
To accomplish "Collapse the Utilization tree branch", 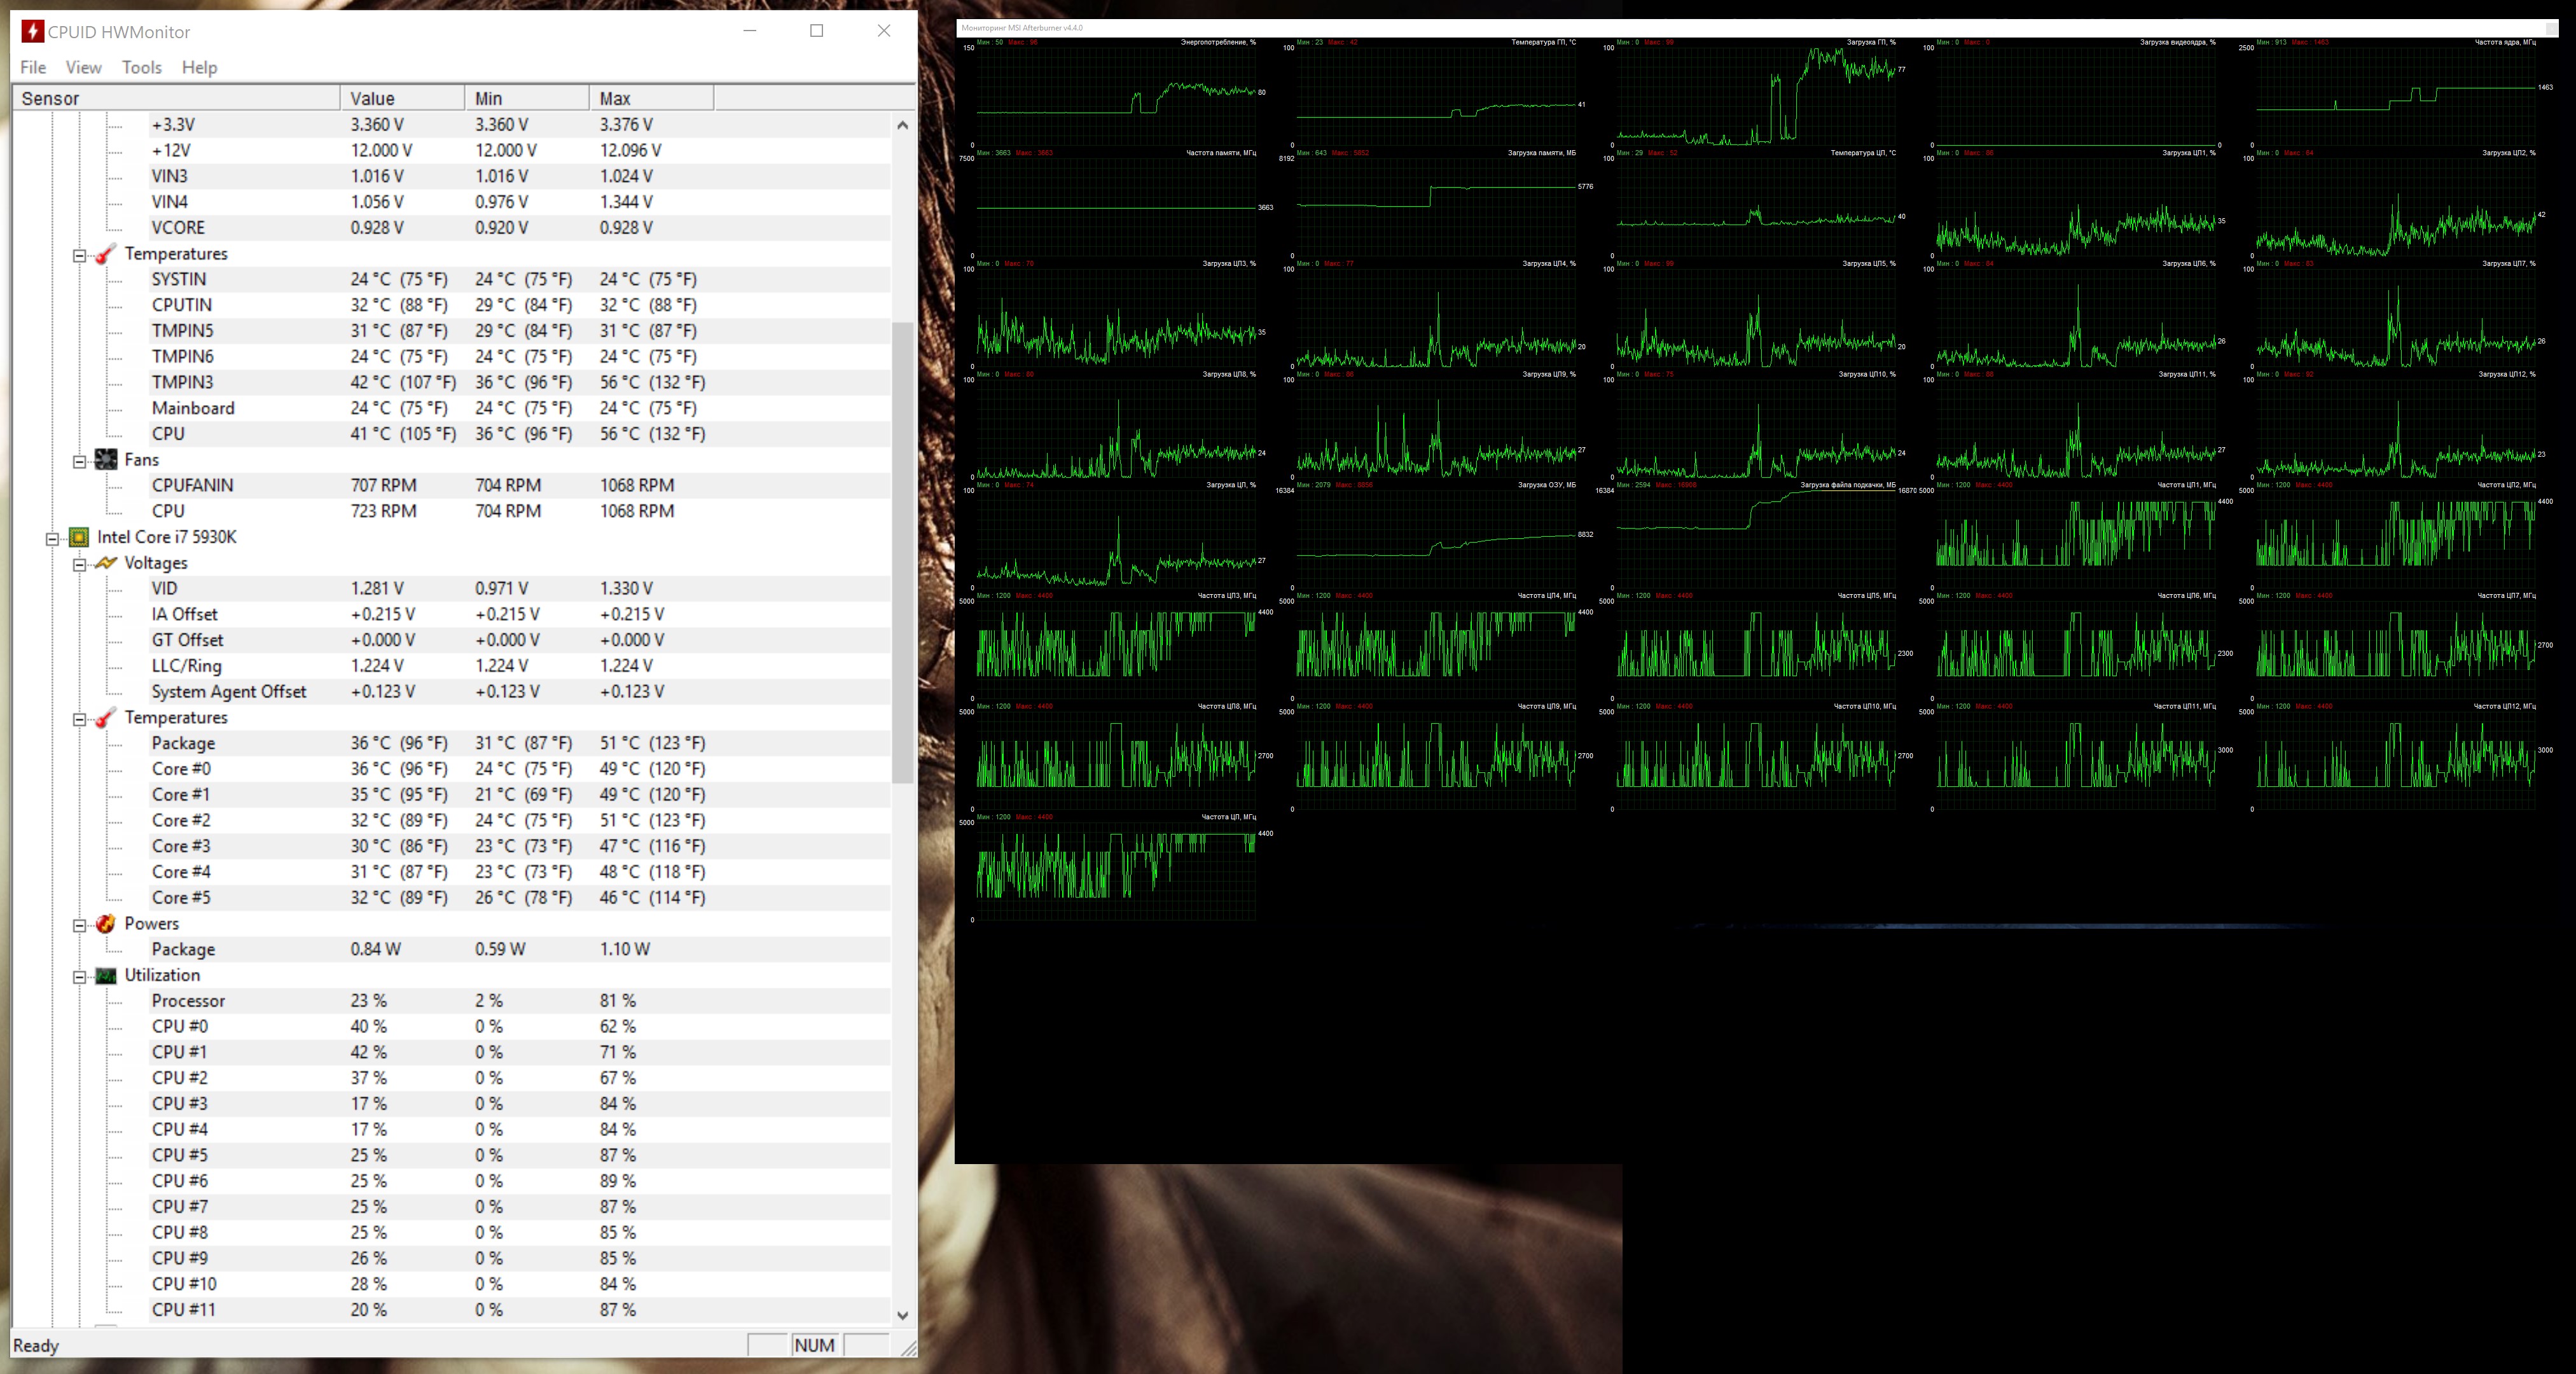I will [79, 977].
